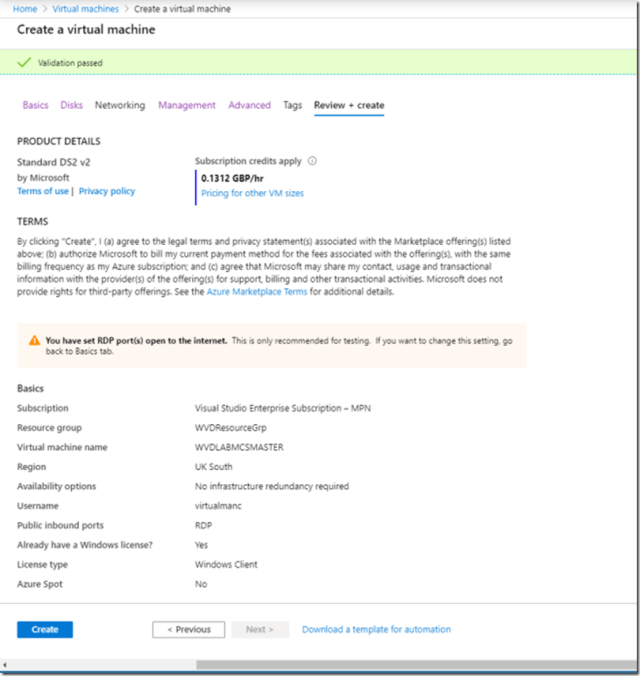Click the Region label

pos(31,467)
